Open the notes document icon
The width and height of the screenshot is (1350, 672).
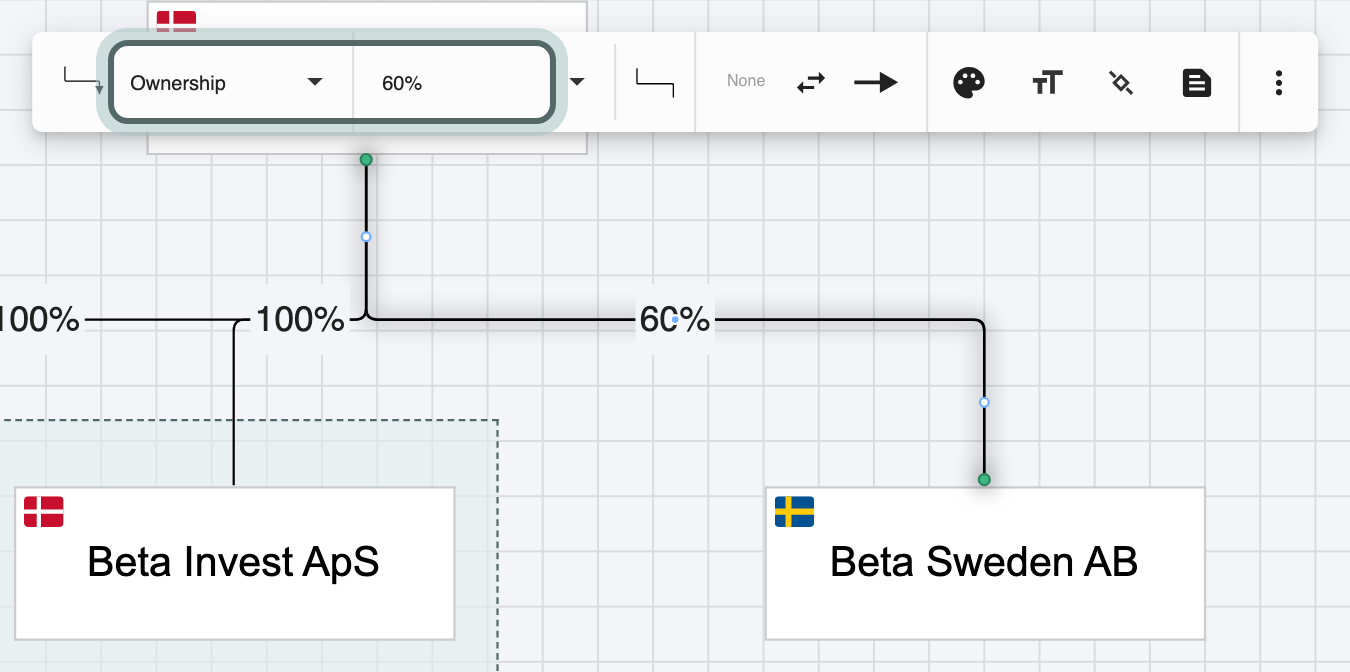1197,83
